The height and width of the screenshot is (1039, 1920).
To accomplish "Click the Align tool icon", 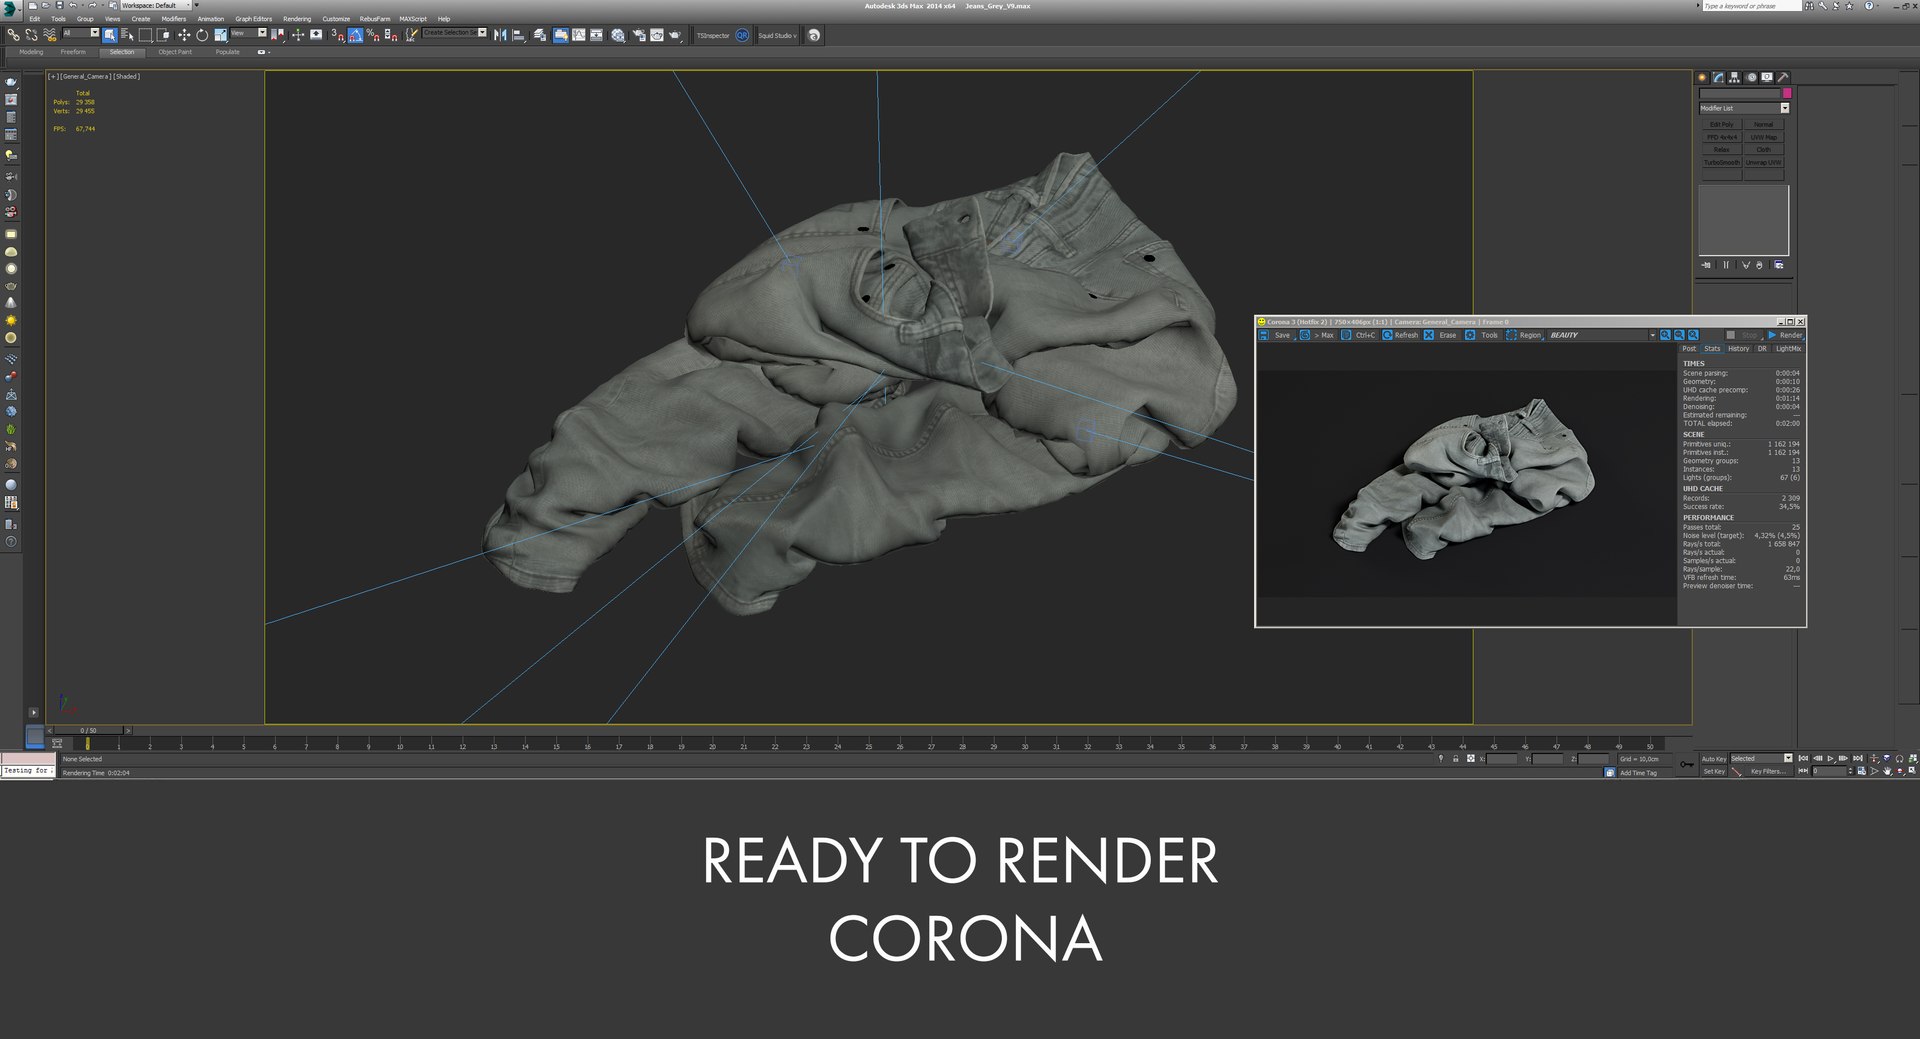I will point(518,35).
